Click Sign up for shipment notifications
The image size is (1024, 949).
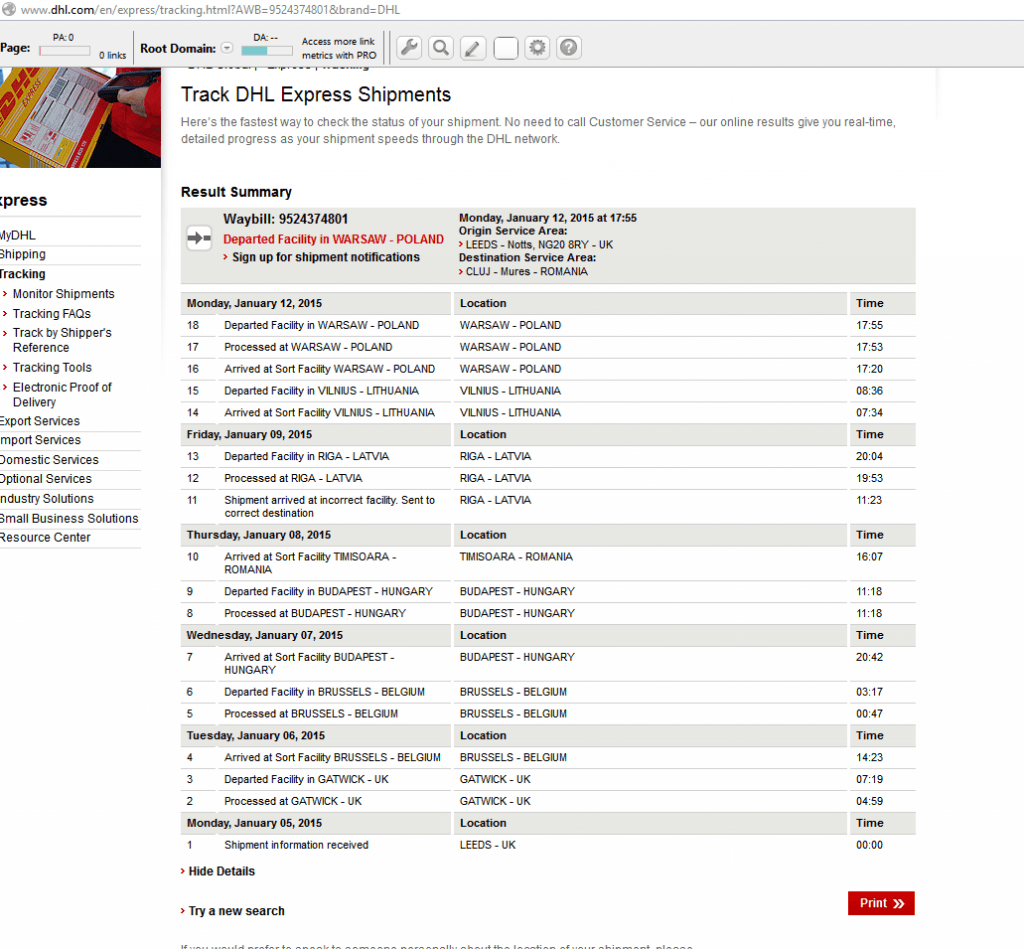[325, 257]
